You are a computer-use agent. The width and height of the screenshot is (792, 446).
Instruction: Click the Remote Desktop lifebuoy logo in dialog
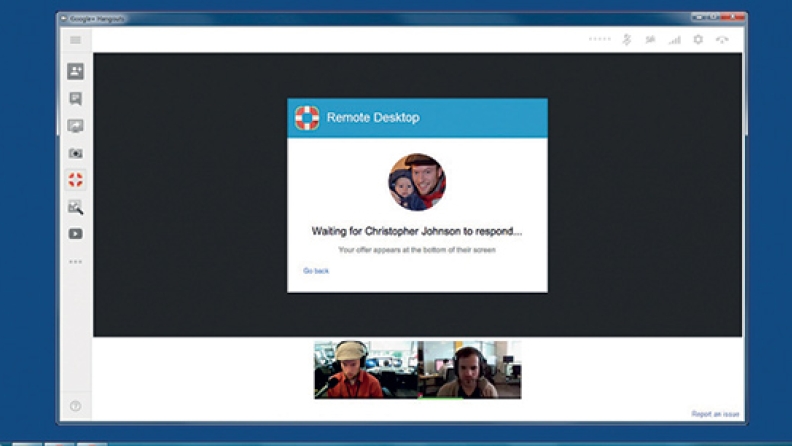tap(307, 118)
